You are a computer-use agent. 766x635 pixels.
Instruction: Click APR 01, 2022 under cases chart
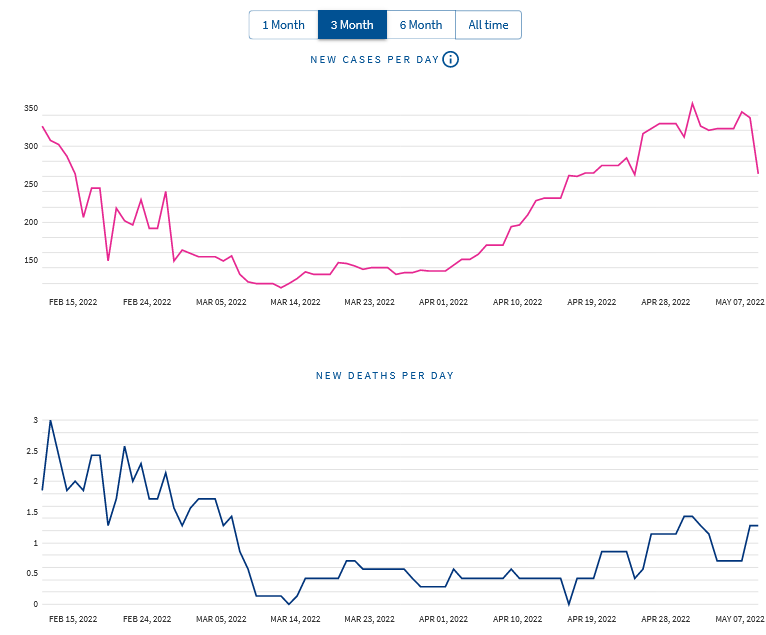pos(444,302)
